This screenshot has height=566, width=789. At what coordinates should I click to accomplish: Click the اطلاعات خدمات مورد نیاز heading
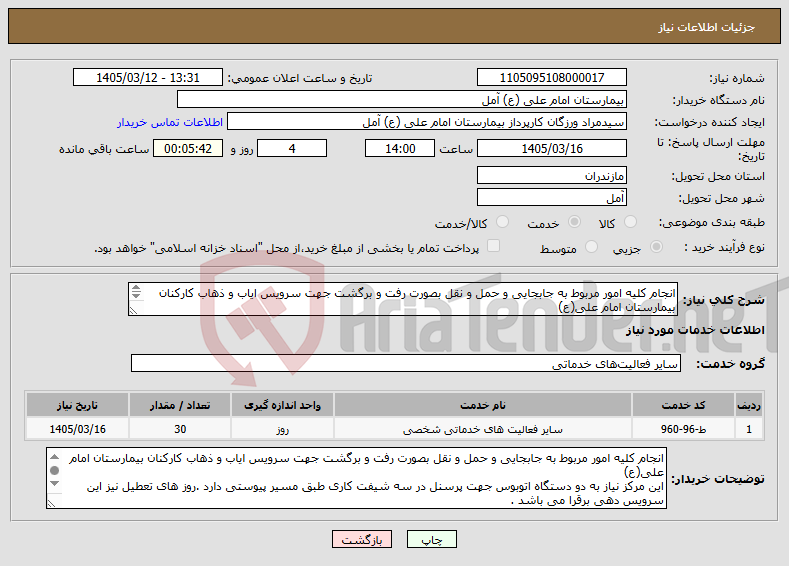[x=695, y=330]
